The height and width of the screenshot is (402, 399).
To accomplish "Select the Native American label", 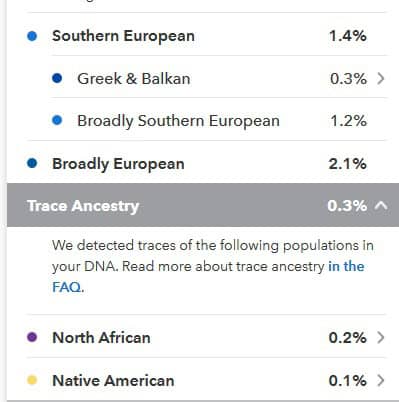I will coord(113,380).
